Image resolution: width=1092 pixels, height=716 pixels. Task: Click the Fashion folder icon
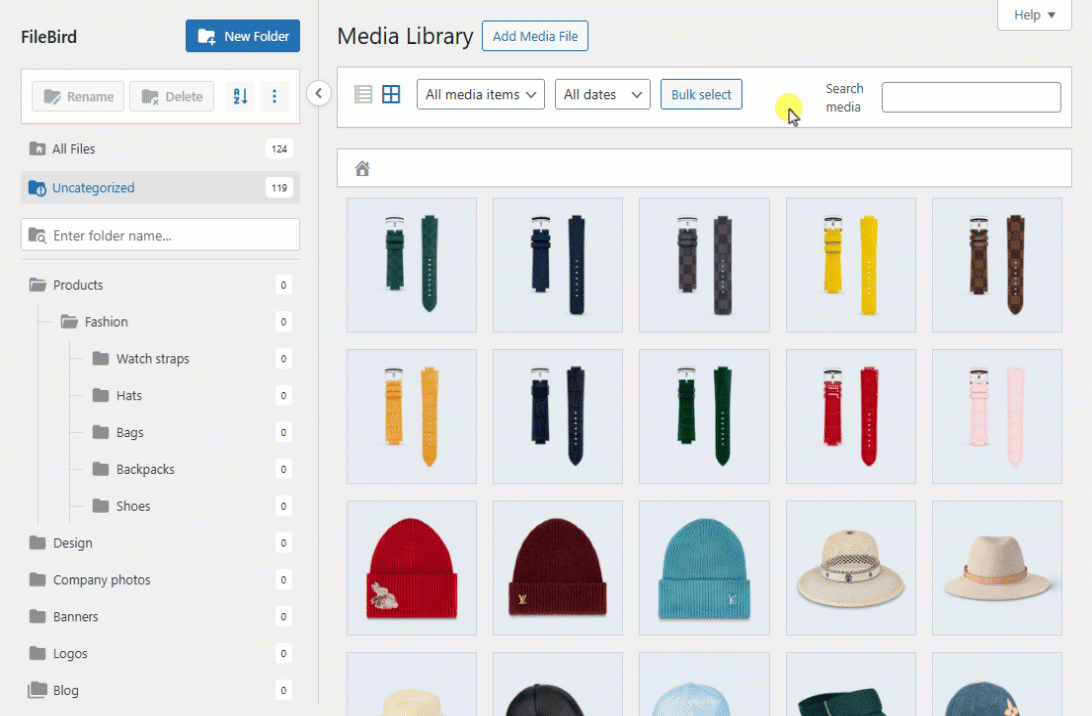point(69,321)
